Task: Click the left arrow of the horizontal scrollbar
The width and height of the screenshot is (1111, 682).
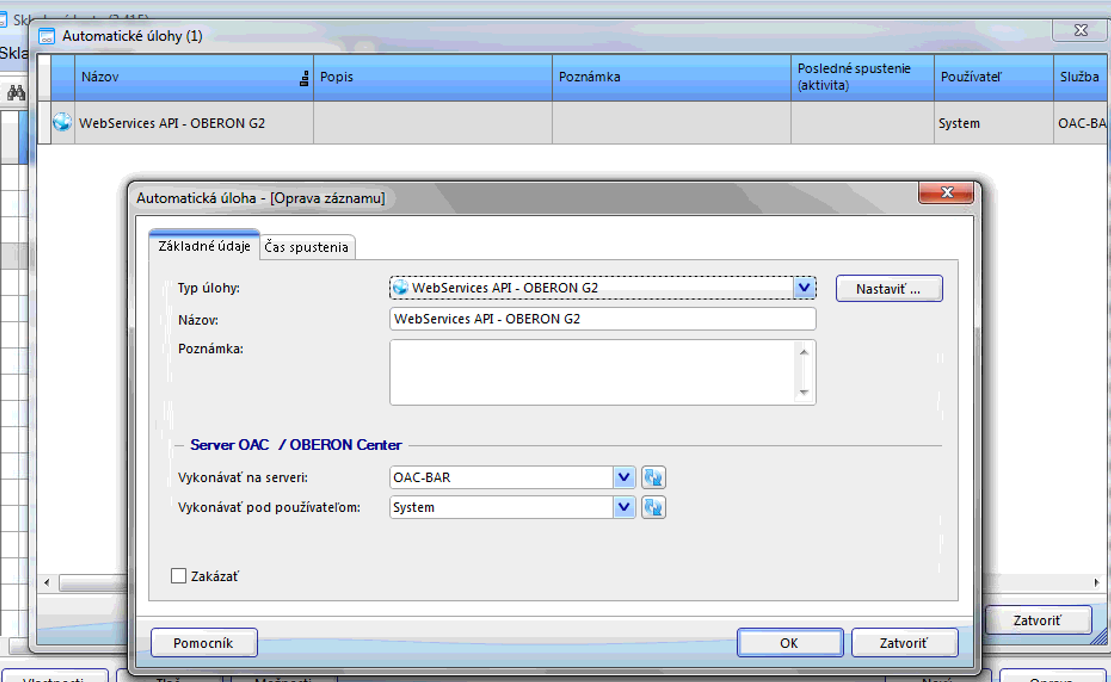Action: 46,582
